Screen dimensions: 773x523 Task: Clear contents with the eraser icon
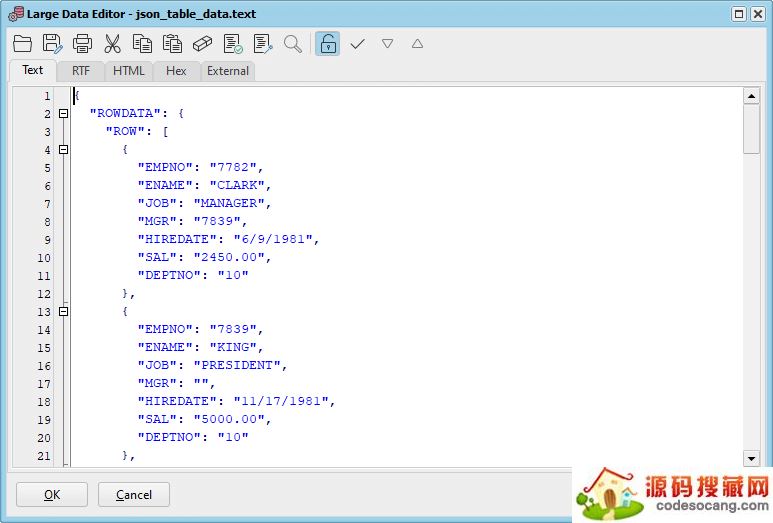coord(203,44)
